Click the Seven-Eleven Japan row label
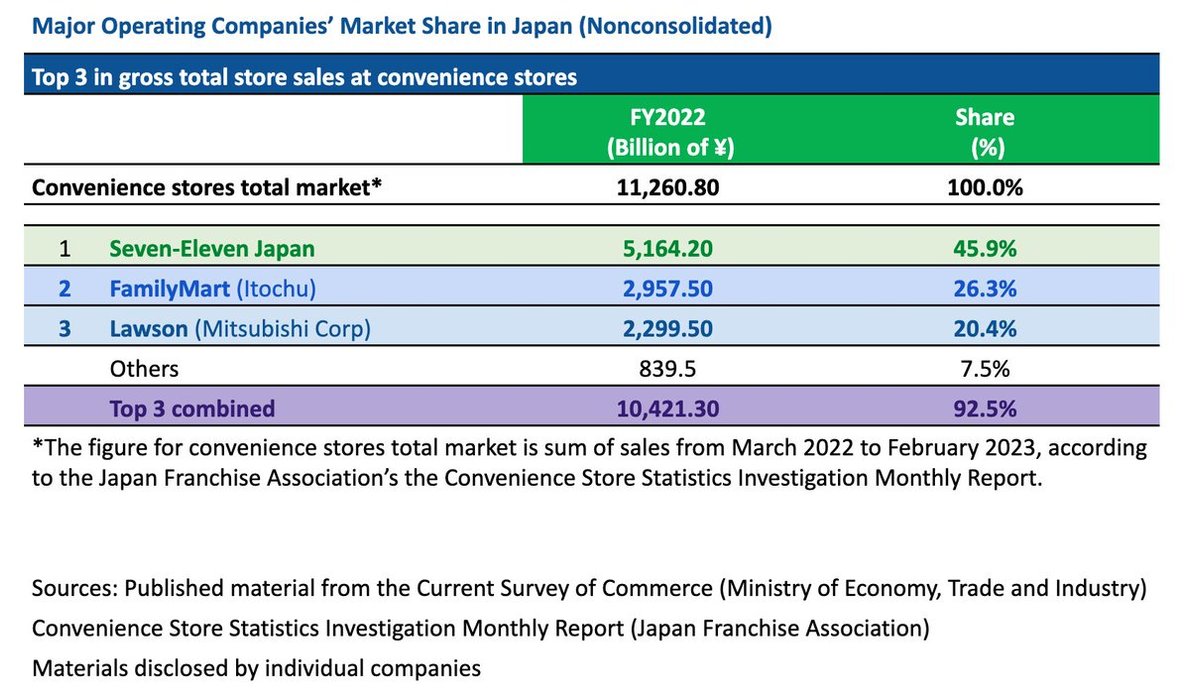 click(212, 249)
